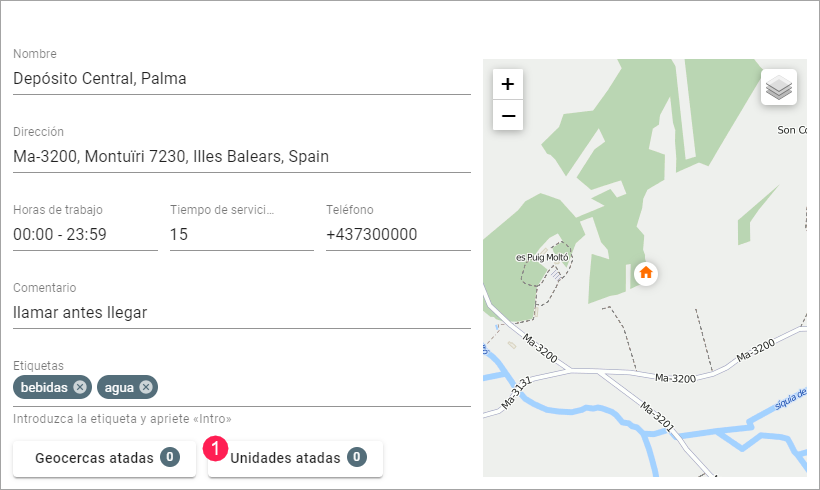Viewport: 820px width, 490px height.
Task: Remove the 'agua' tag
Action: (146, 387)
